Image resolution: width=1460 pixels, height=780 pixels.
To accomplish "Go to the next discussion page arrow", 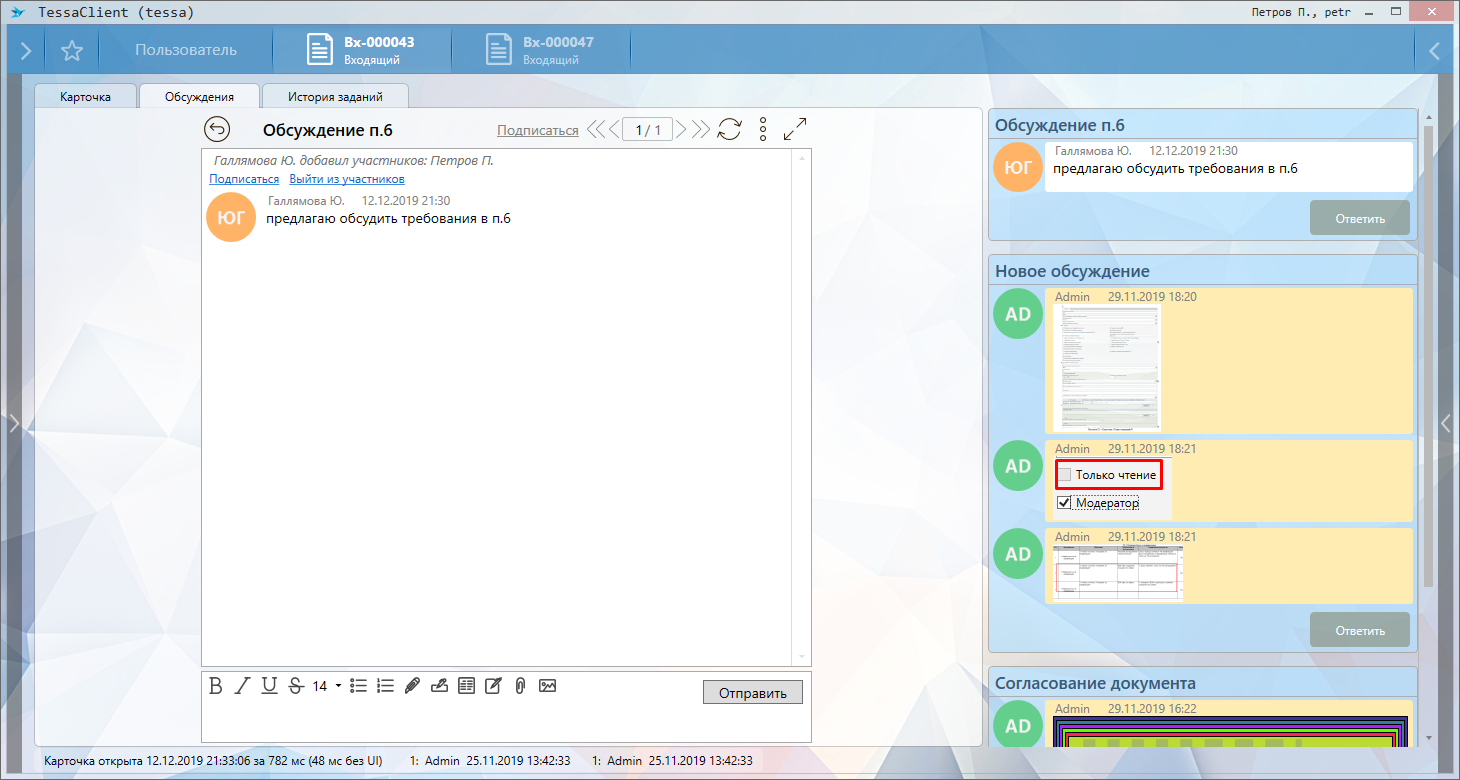I will coord(680,130).
